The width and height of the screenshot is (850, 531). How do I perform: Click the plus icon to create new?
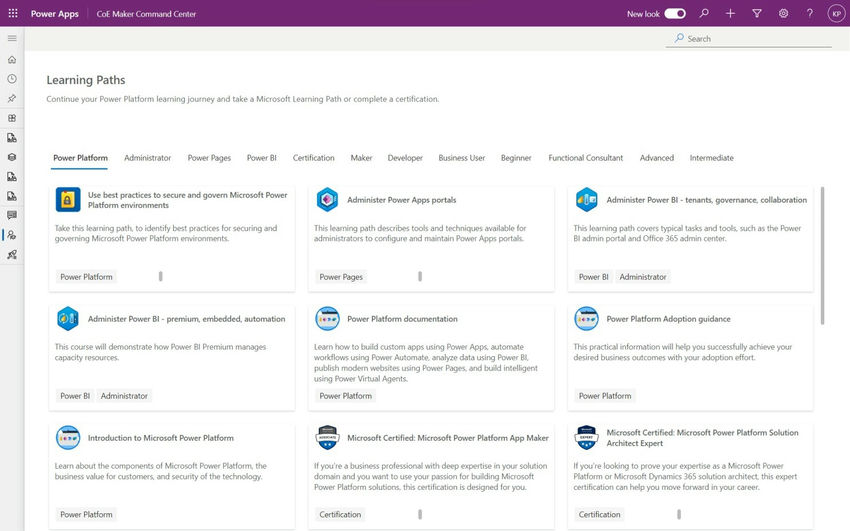730,14
